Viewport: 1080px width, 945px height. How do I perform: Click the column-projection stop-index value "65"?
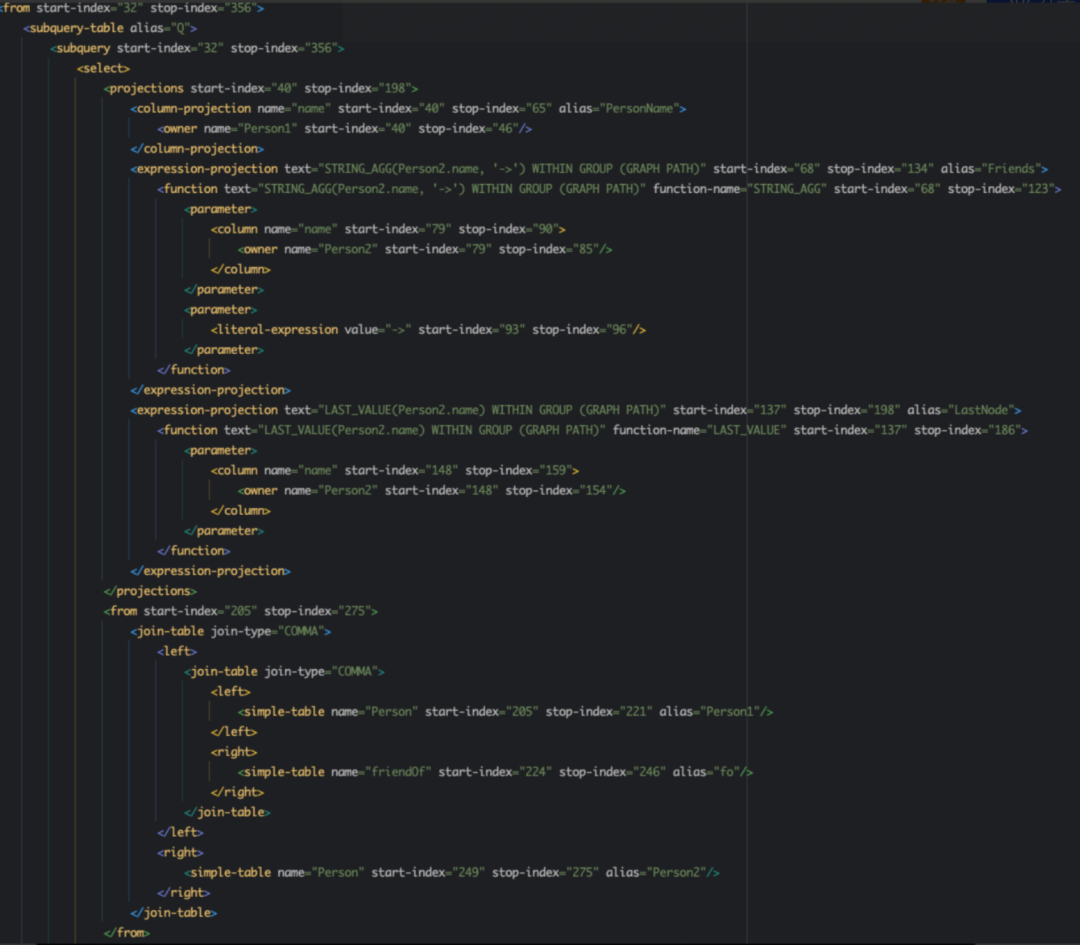point(539,108)
